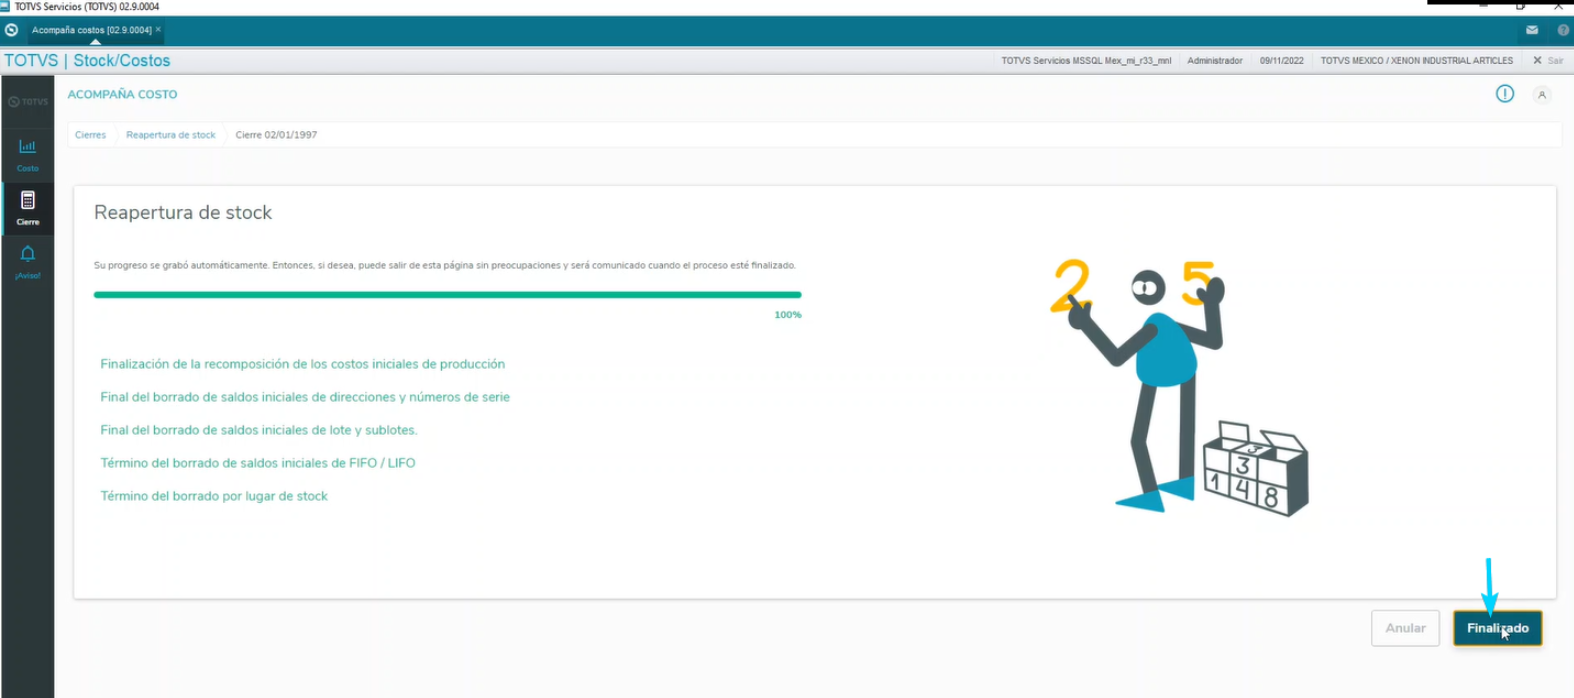Select the Acompaña costos [02.9.0004] tab

(92, 30)
